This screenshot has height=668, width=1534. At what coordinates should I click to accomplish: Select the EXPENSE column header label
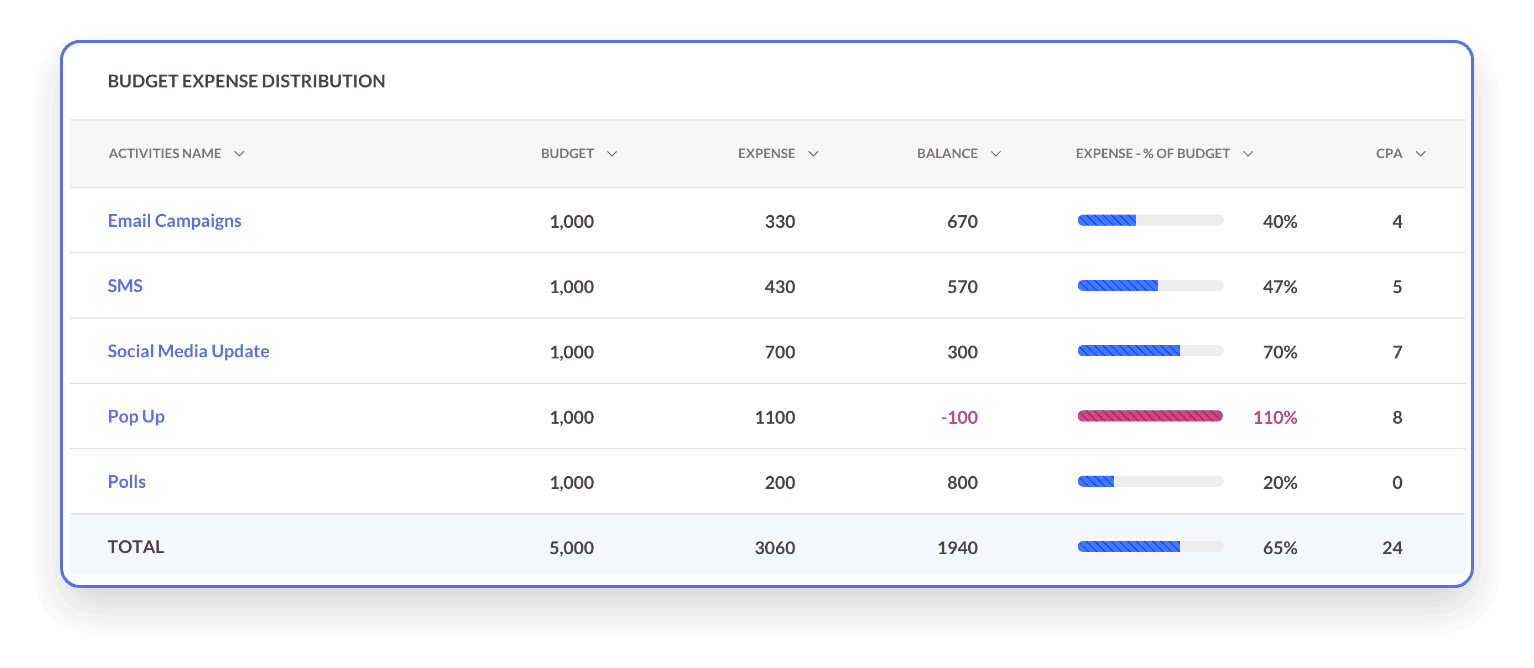[767, 154]
